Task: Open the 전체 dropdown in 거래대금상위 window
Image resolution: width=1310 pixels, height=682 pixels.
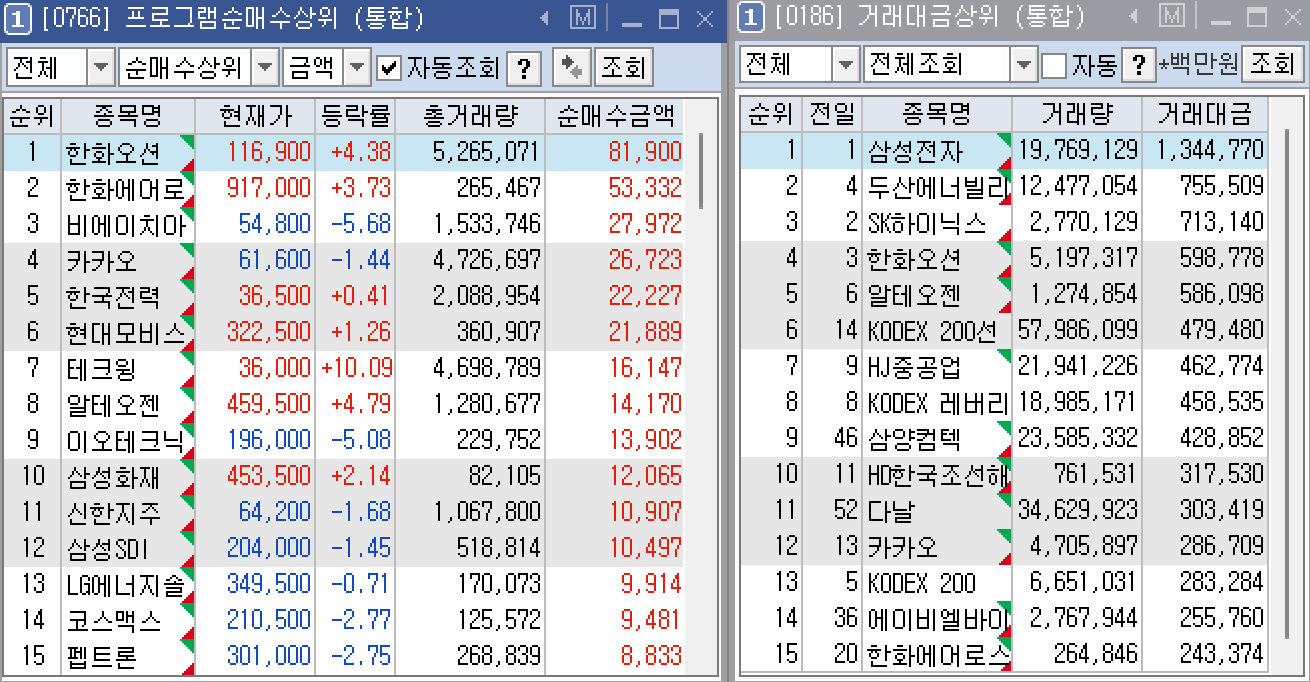Action: click(846, 65)
